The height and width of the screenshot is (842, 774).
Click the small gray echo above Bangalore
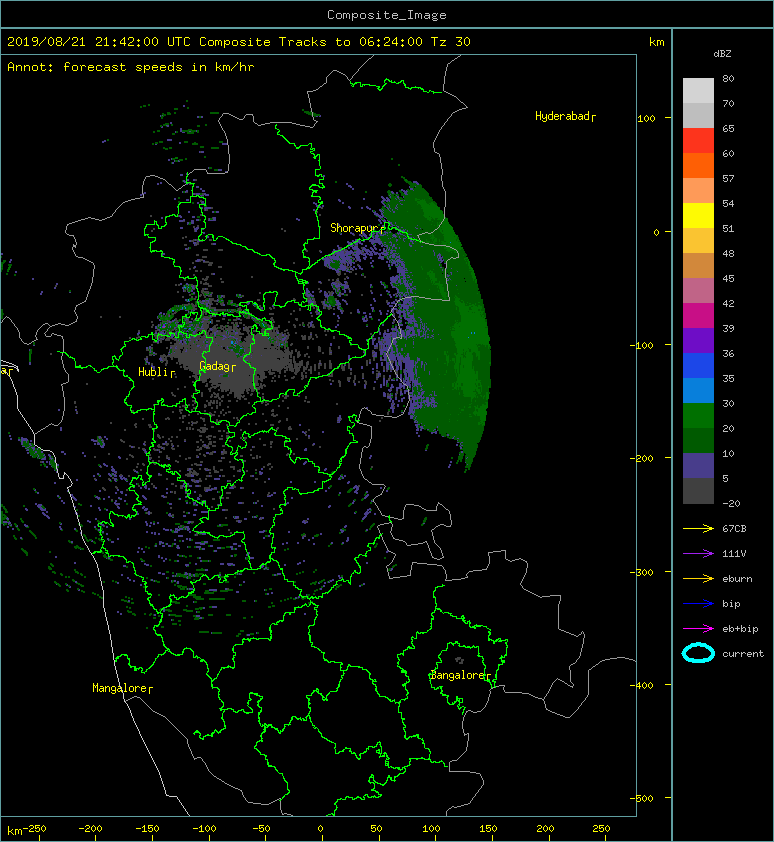pos(459,660)
